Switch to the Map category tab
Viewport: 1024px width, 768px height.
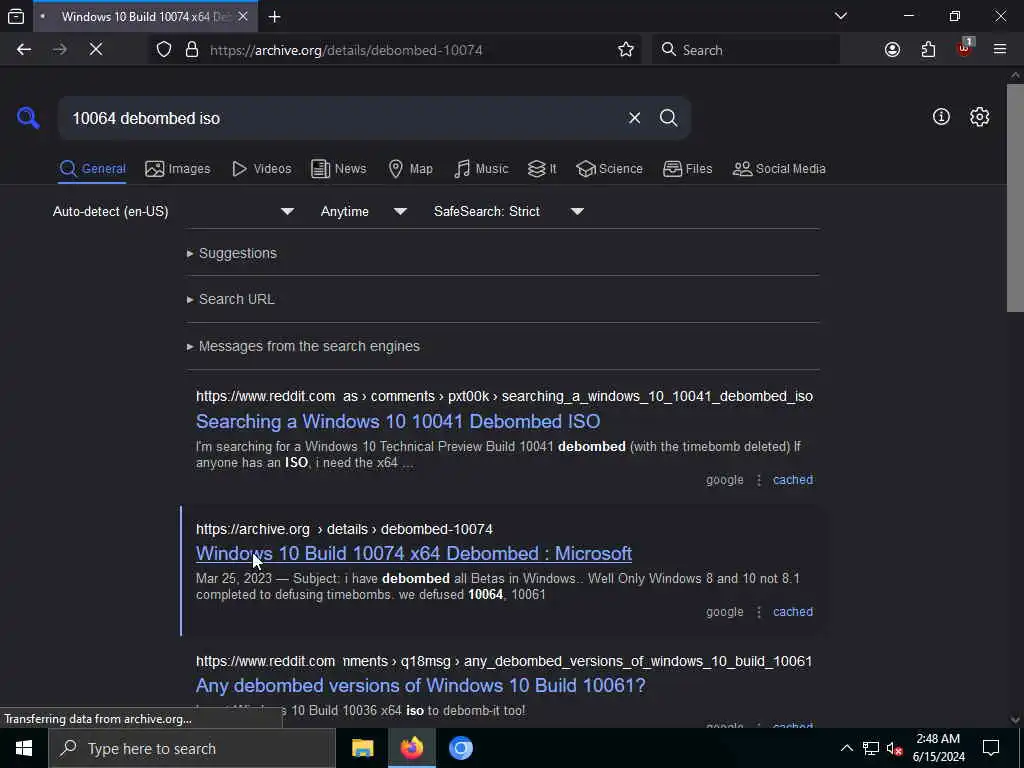(410, 169)
